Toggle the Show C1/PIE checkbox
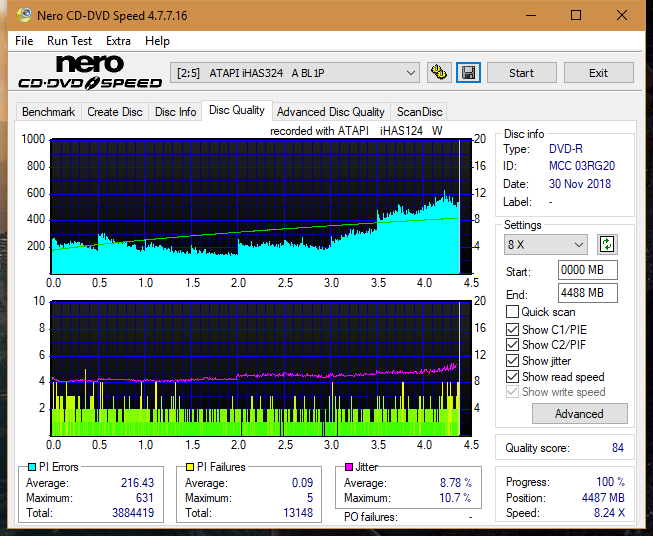Screen dimensions: 653x536 (x=512, y=329)
